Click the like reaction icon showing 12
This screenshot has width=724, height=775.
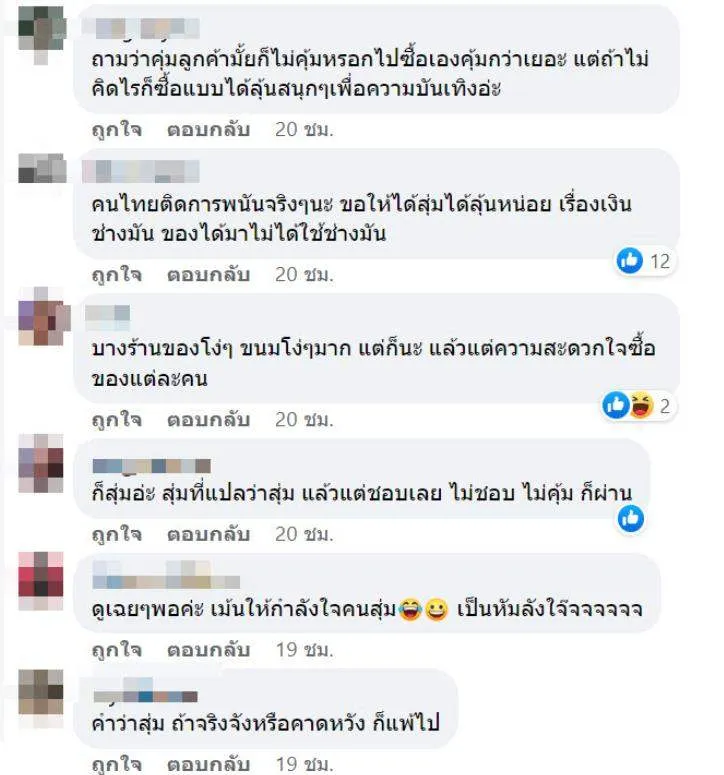(630, 260)
